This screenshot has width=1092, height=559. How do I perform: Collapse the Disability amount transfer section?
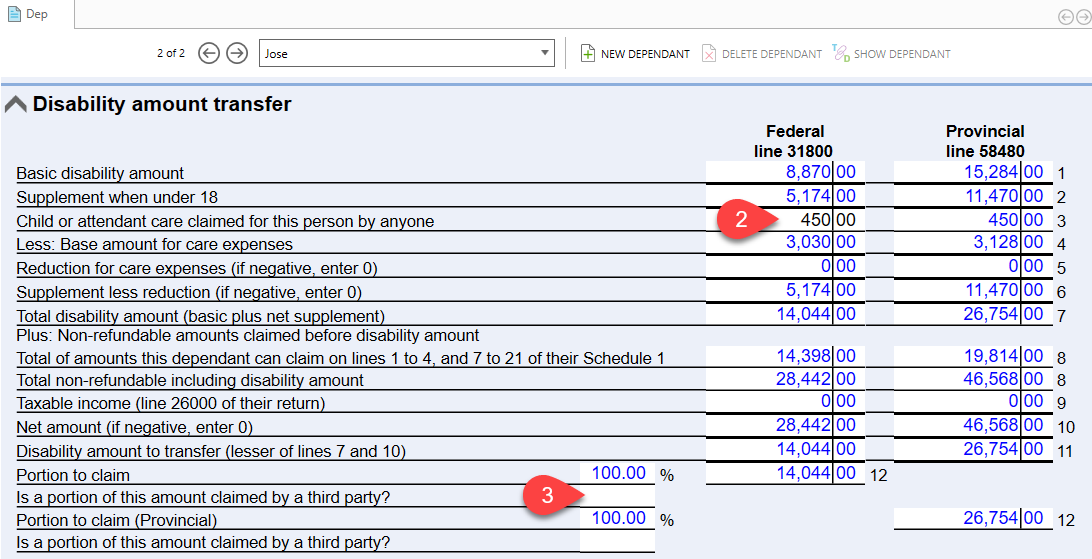(15, 104)
